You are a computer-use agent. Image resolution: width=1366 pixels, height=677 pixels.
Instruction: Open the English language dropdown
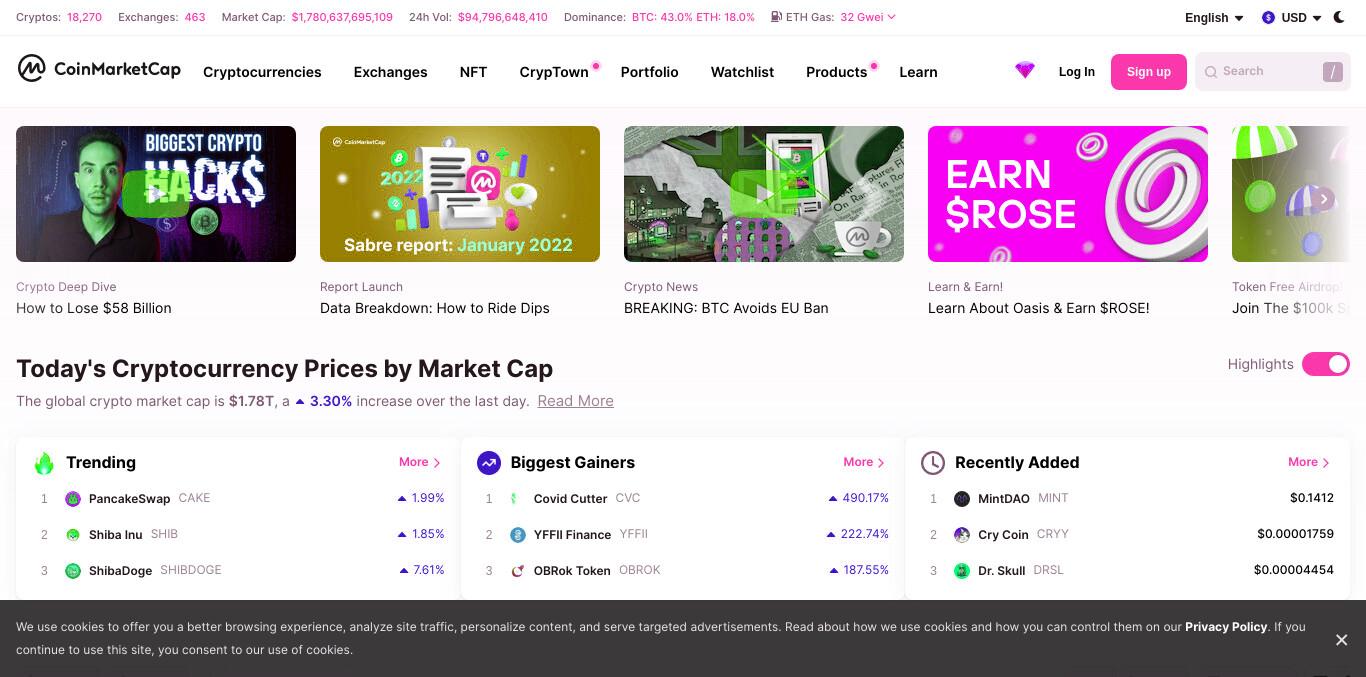[1214, 17]
